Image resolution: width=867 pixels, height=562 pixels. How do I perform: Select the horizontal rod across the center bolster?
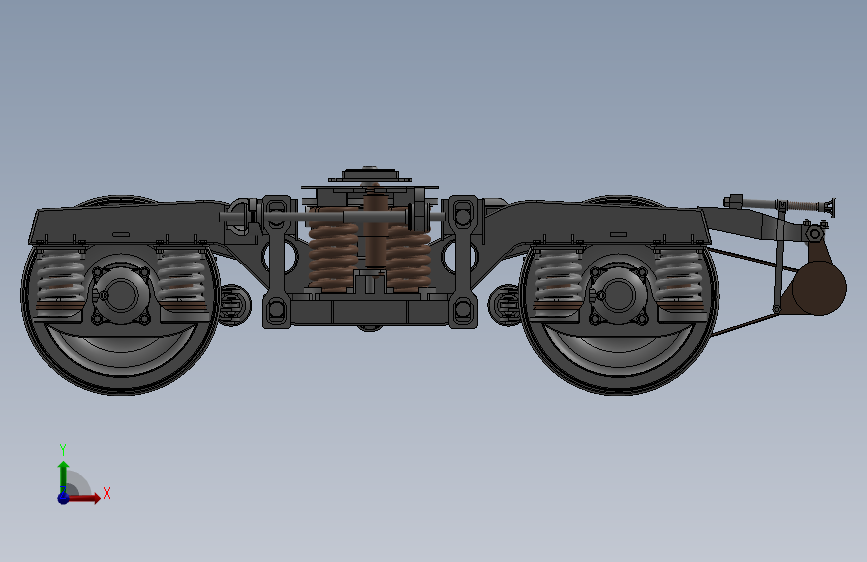[x=332, y=217]
